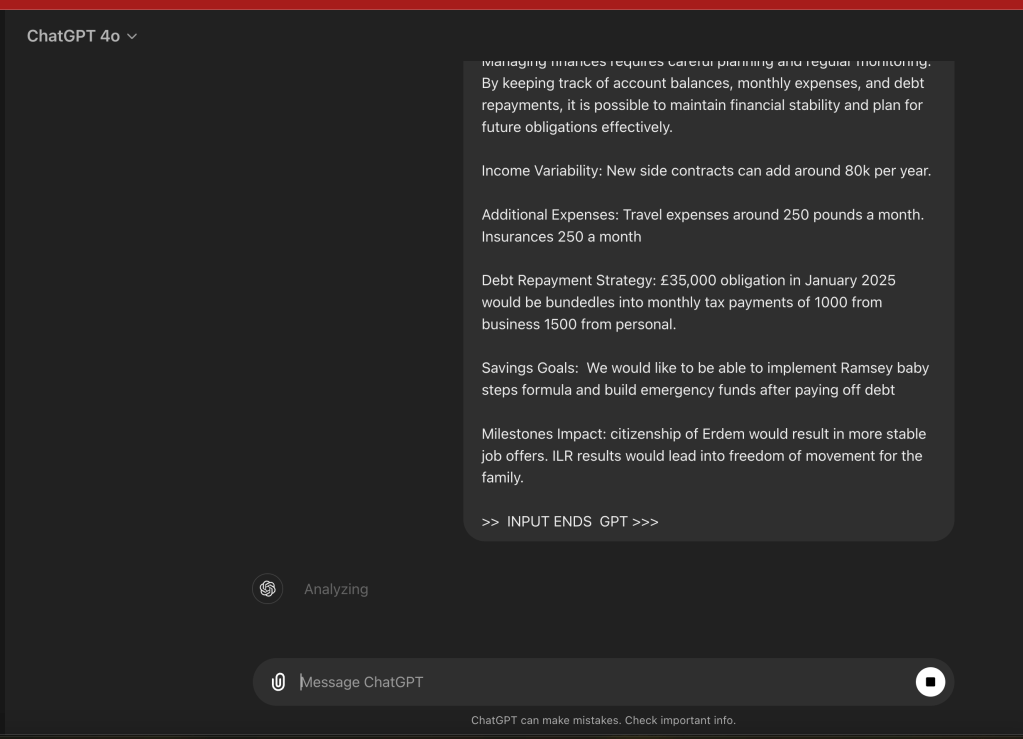Open the ChatGPT 4o model dropdown

[x=82, y=36]
